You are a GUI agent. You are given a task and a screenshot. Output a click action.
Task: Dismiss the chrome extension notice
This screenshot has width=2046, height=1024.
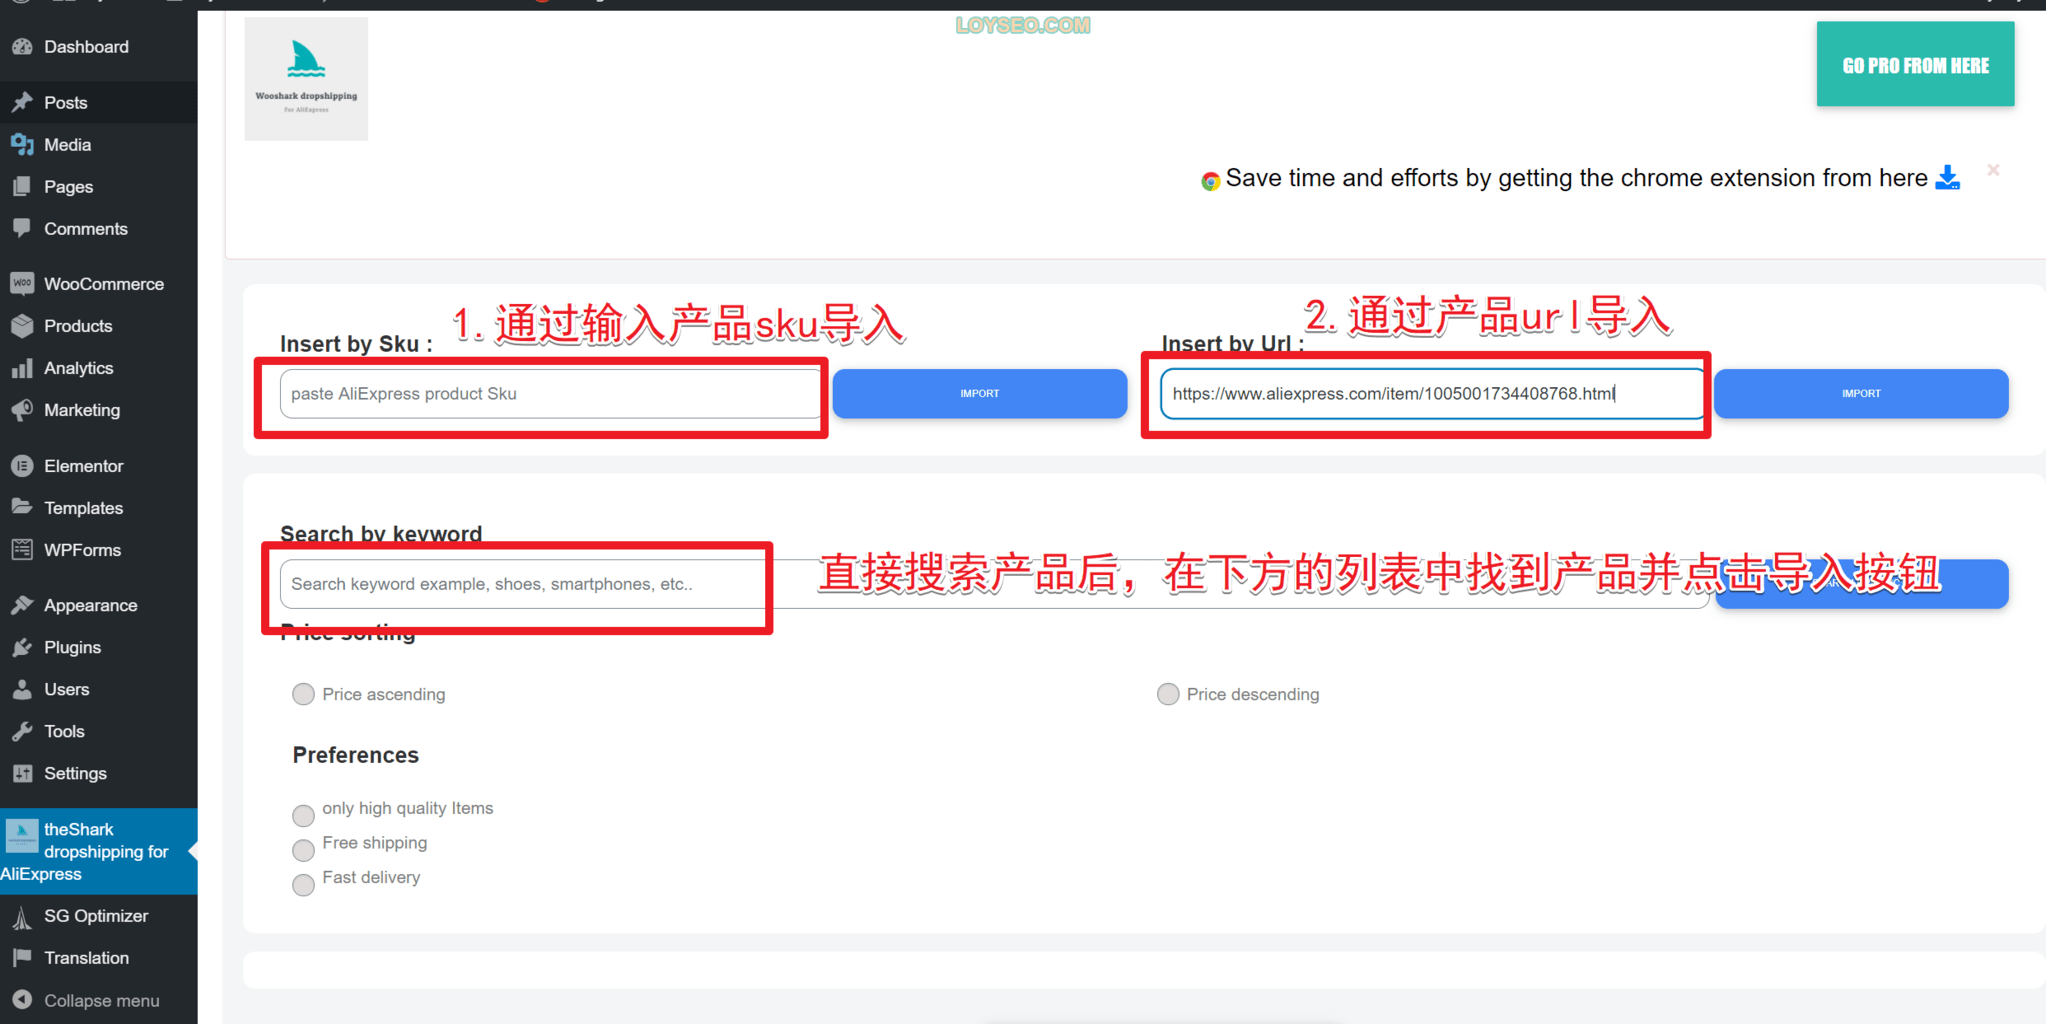[x=1993, y=170]
